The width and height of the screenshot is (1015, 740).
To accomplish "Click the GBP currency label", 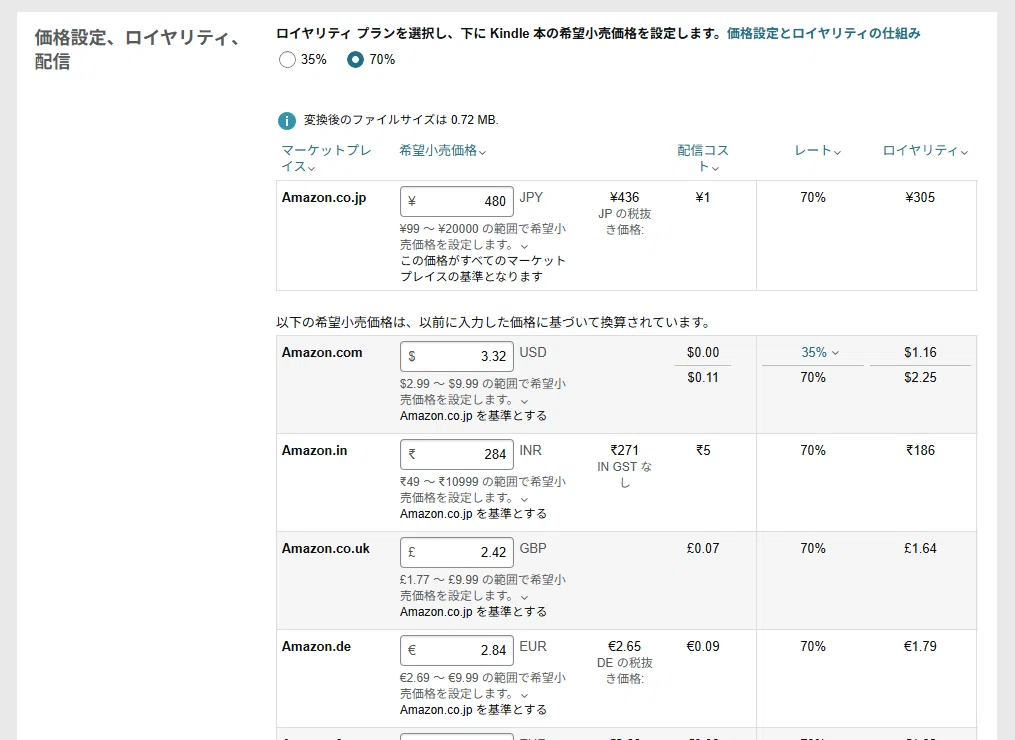I will click(533, 548).
